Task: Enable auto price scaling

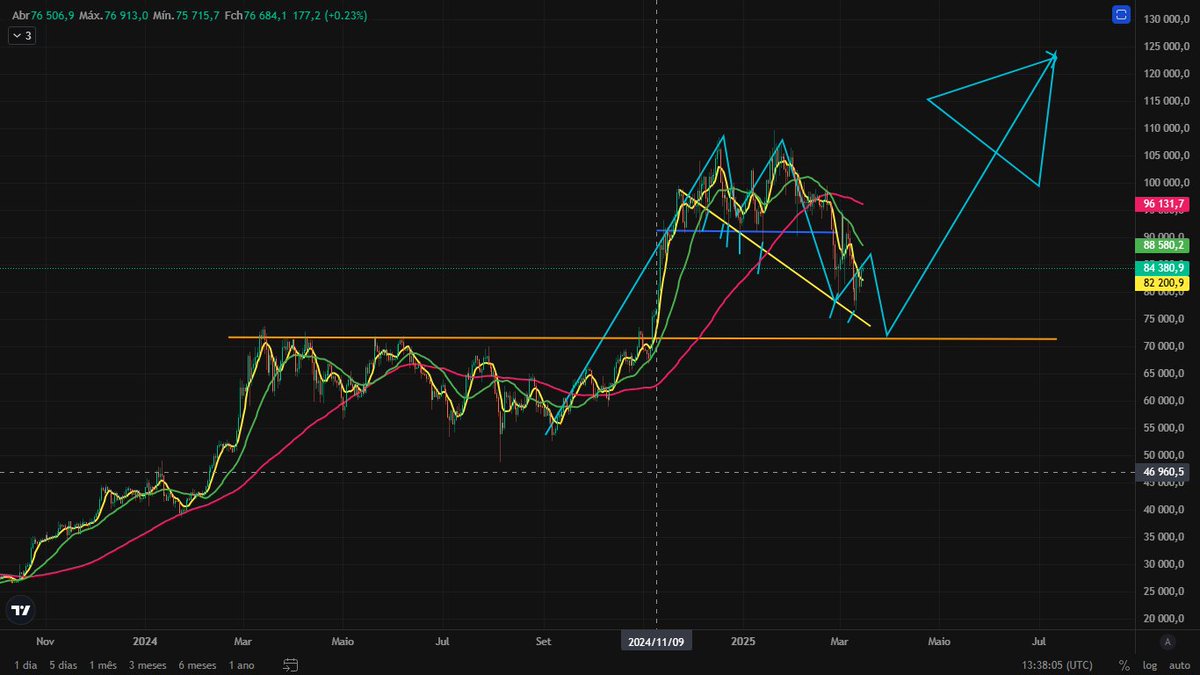Action: [1180, 663]
